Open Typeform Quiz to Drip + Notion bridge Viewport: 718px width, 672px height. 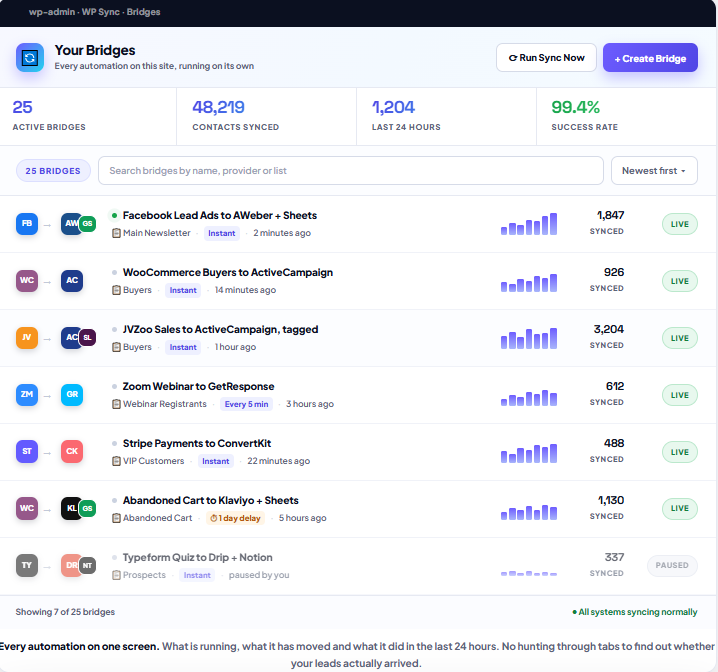point(197,558)
